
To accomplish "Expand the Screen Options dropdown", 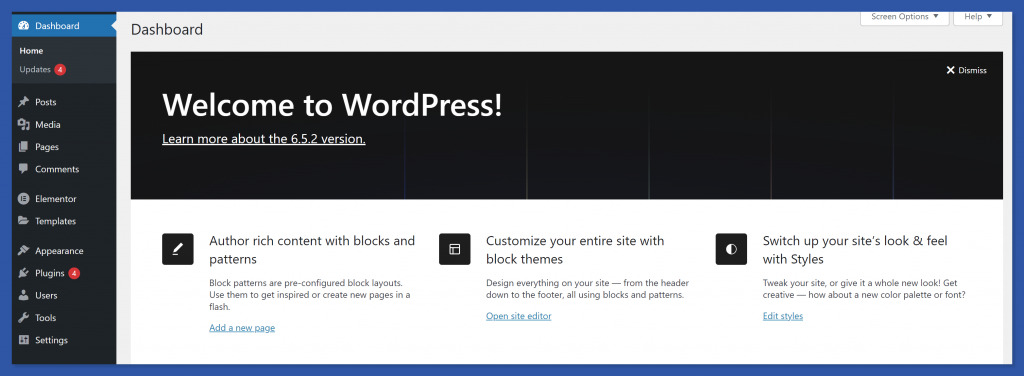I will pyautogui.click(x=904, y=17).
